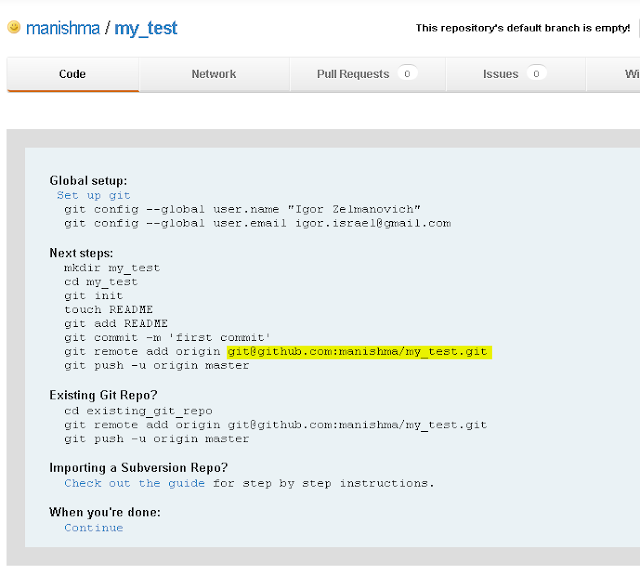640x575 pixels.
Task: Open the manishma user profile link
Action: tap(63, 28)
